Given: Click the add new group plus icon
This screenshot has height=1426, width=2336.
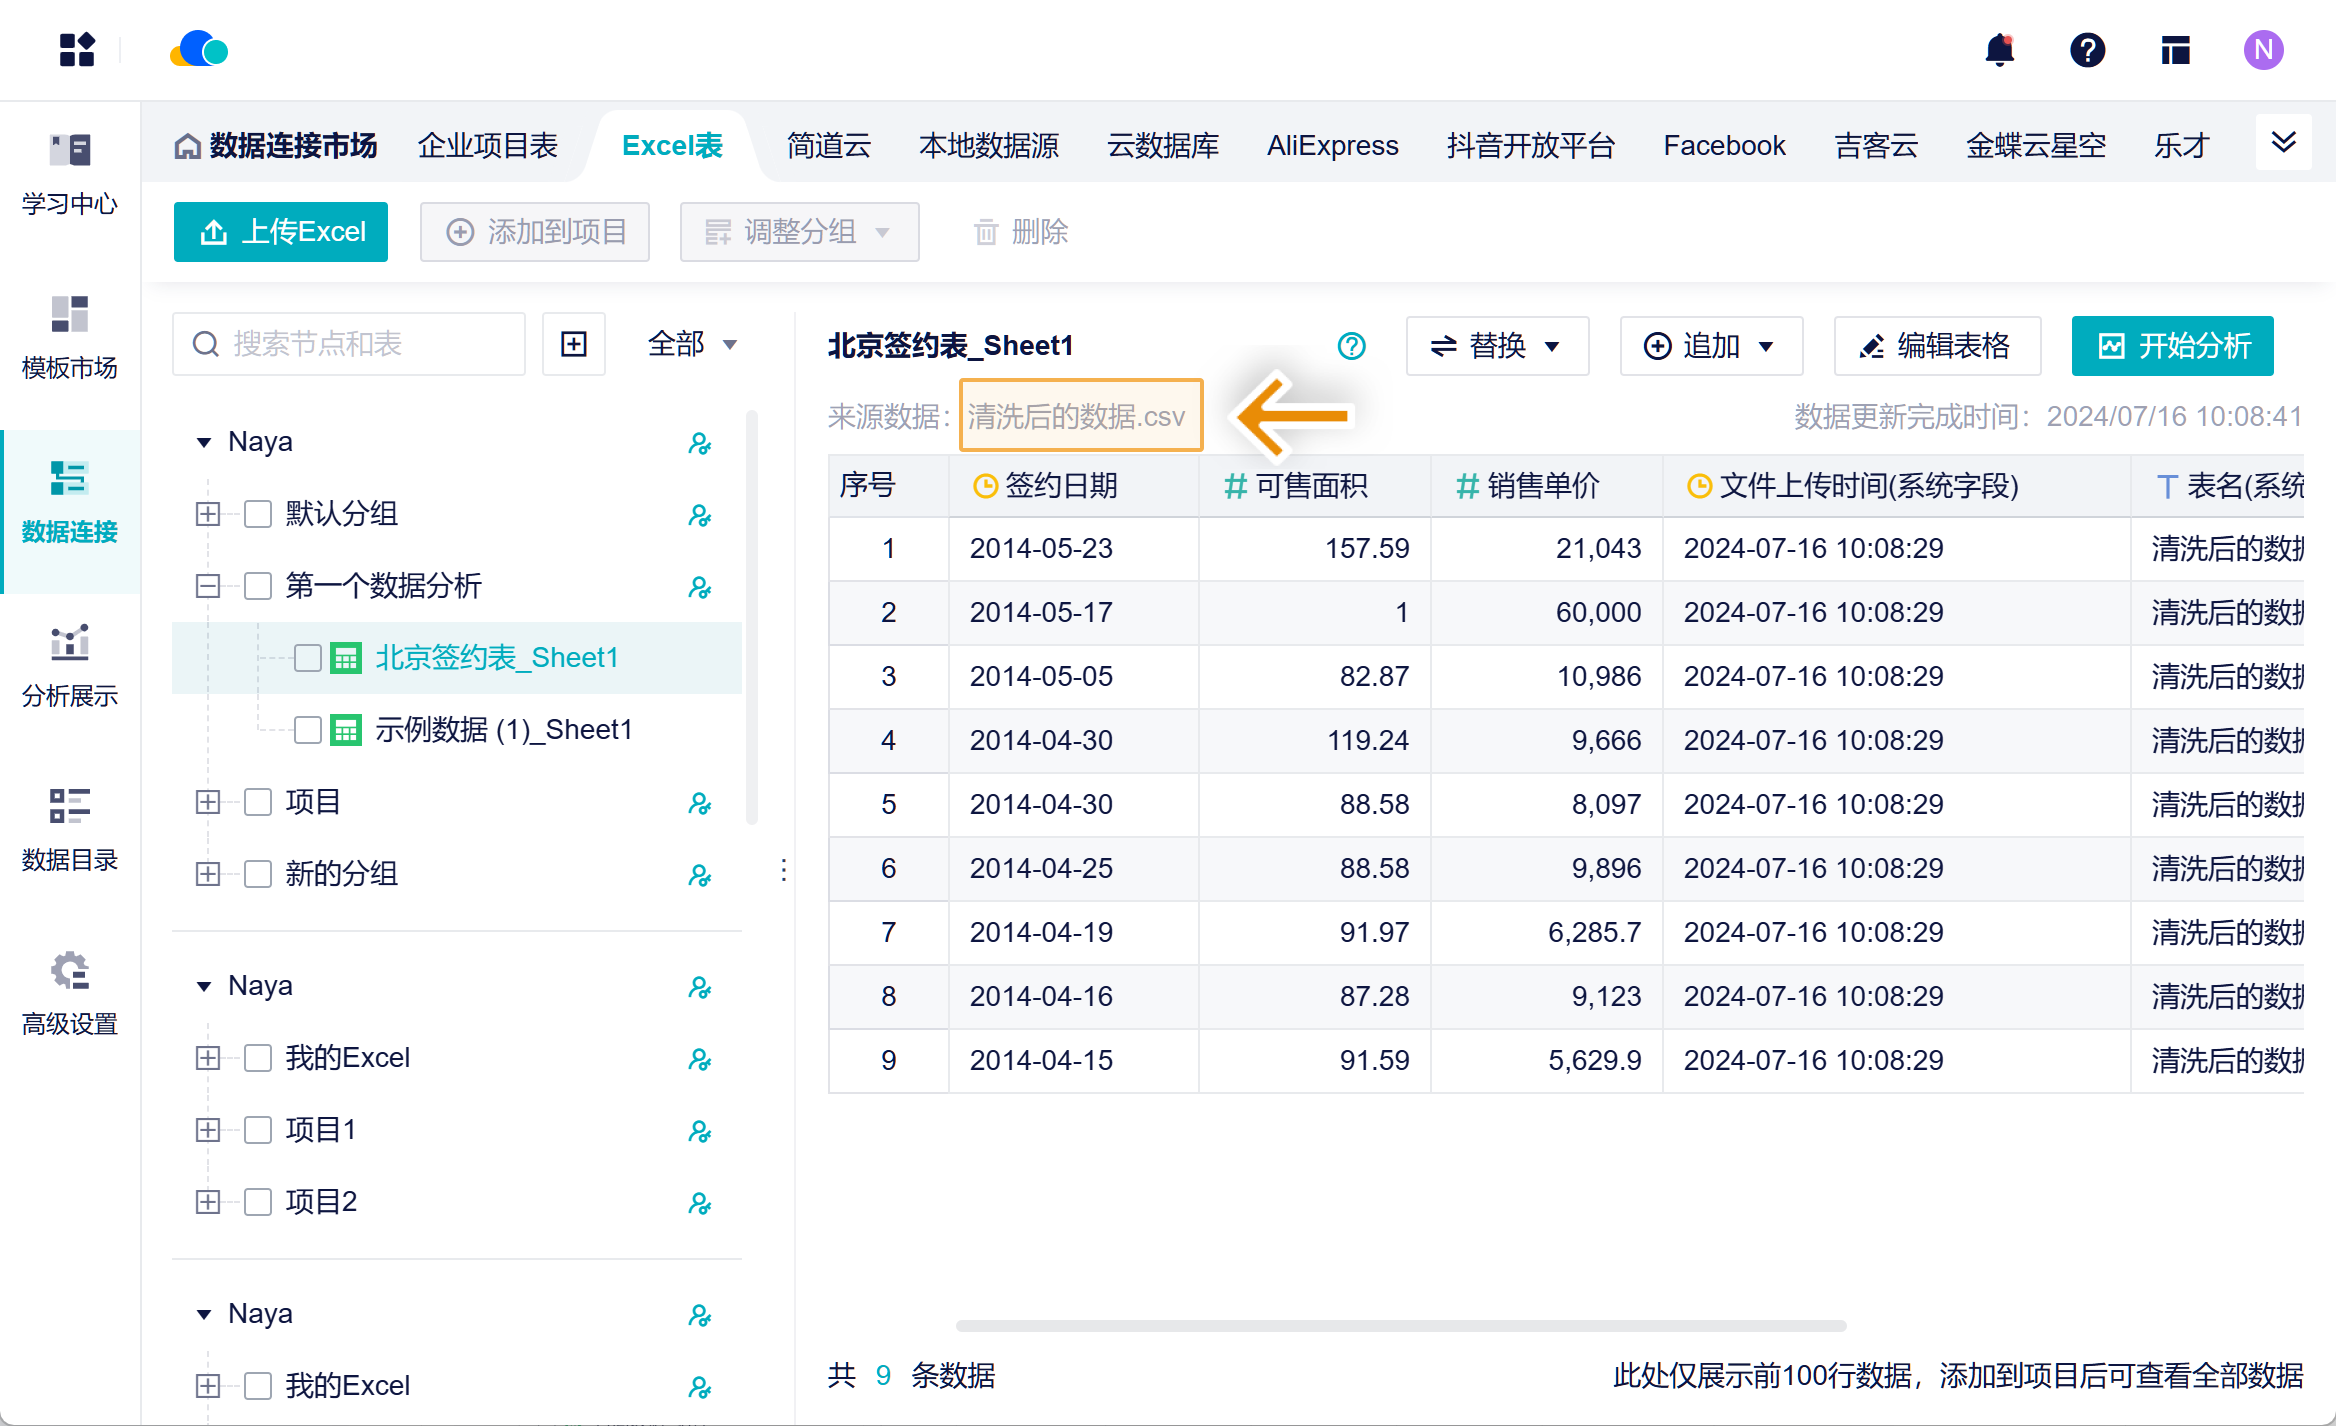Looking at the screenshot, I should pyautogui.click(x=574, y=344).
